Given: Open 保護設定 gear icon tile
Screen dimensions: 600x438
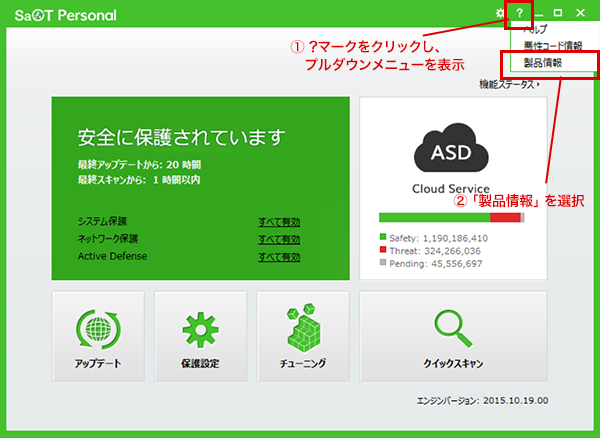Looking at the screenshot, I should (201, 330).
